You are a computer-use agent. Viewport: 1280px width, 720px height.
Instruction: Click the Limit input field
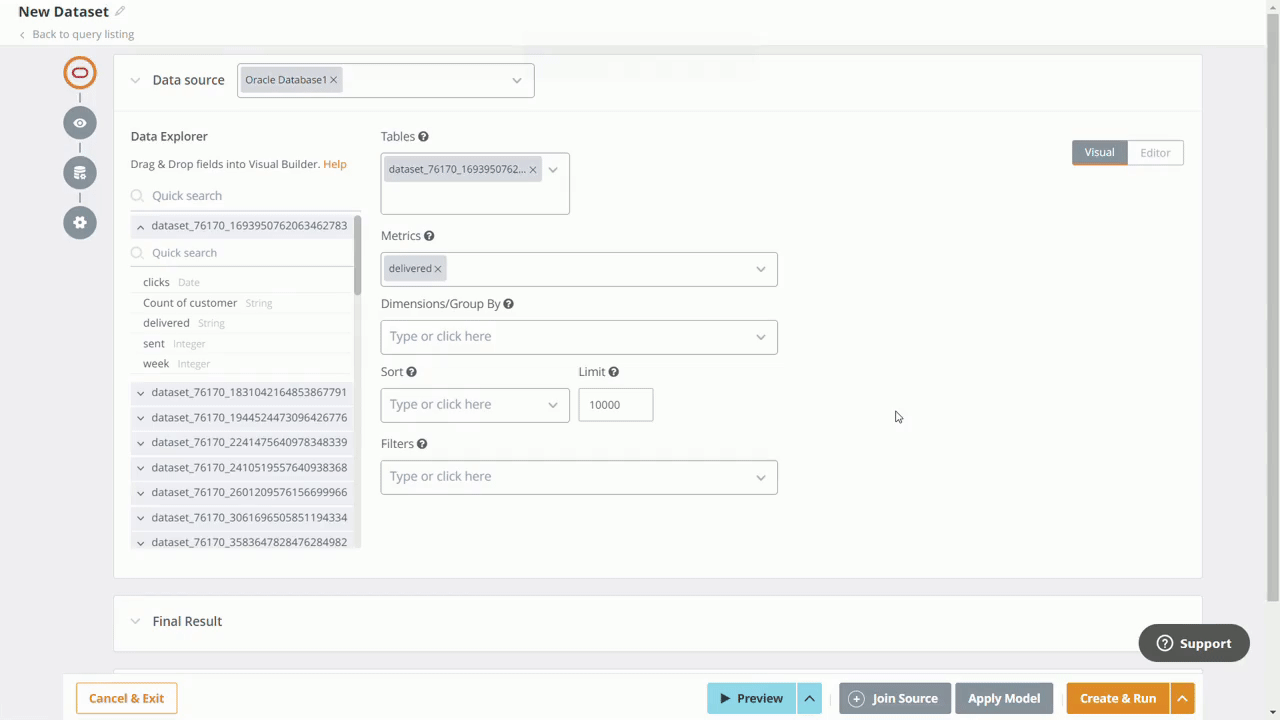coord(615,405)
